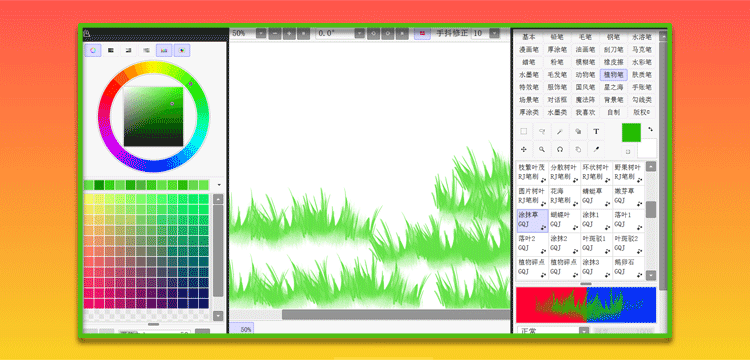The height and width of the screenshot is (360, 750).
Task: Open the zoom percentage dropdown
Action: [261, 33]
